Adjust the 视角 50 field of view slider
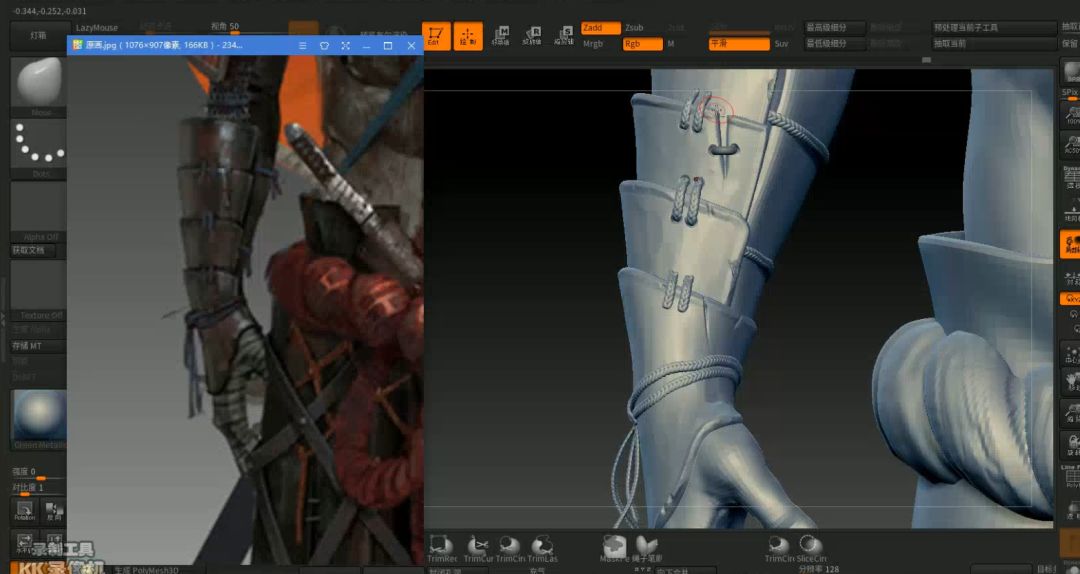The width and height of the screenshot is (1080, 574). 247,28
